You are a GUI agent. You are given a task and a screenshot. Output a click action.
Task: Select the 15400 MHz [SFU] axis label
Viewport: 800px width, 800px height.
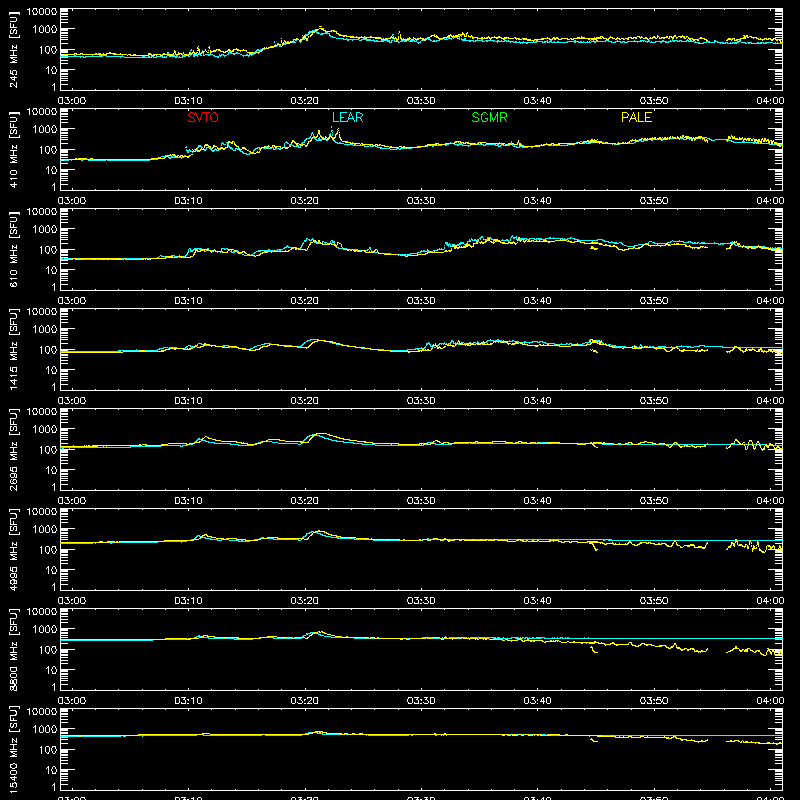click(x=13, y=749)
